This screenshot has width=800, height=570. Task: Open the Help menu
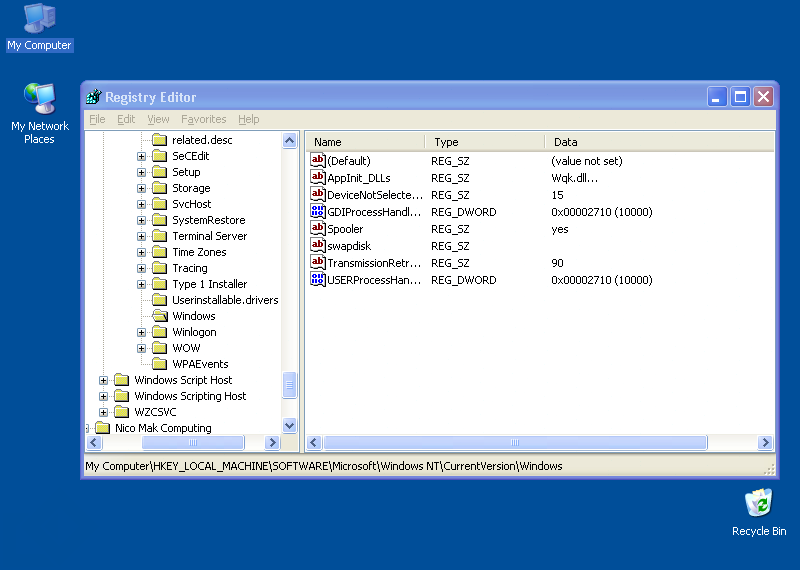(x=248, y=119)
